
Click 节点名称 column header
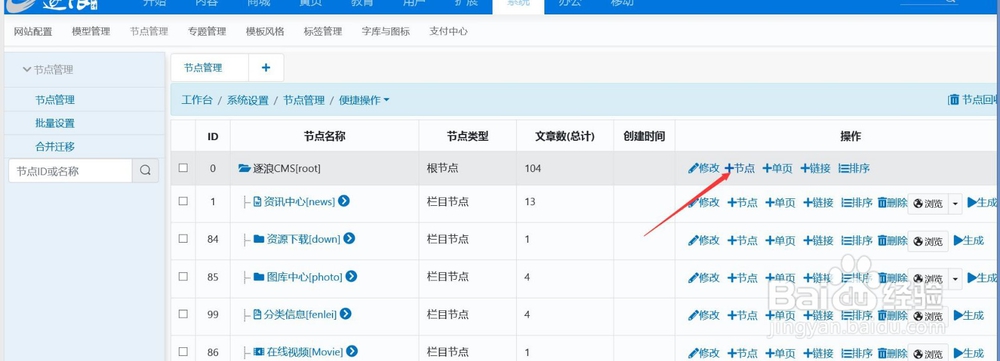tap(325, 136)
